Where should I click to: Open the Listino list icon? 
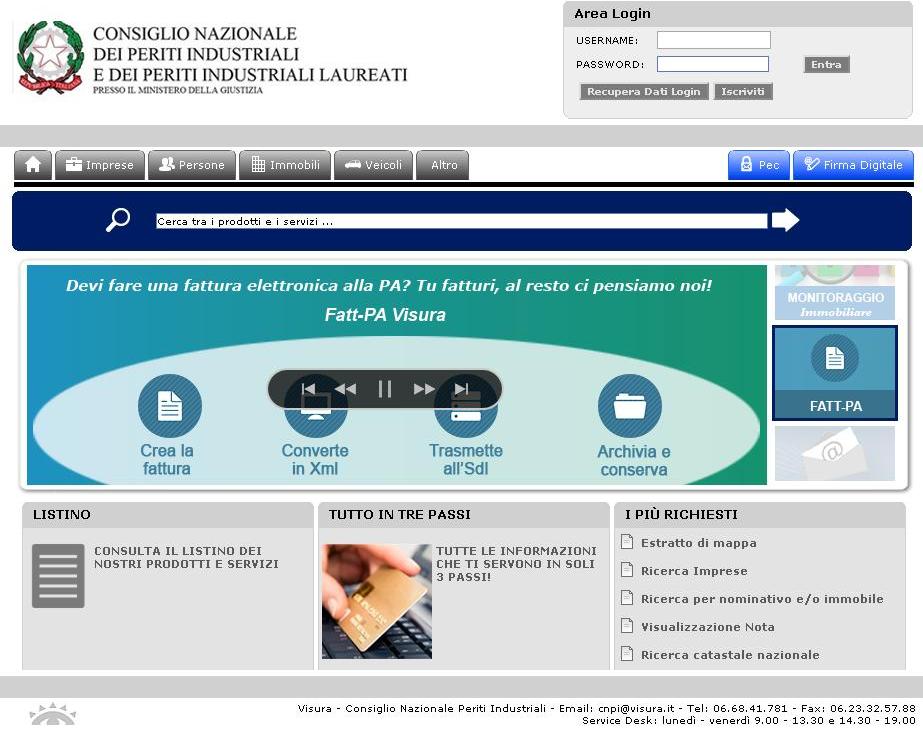click(x=58, y=575)
